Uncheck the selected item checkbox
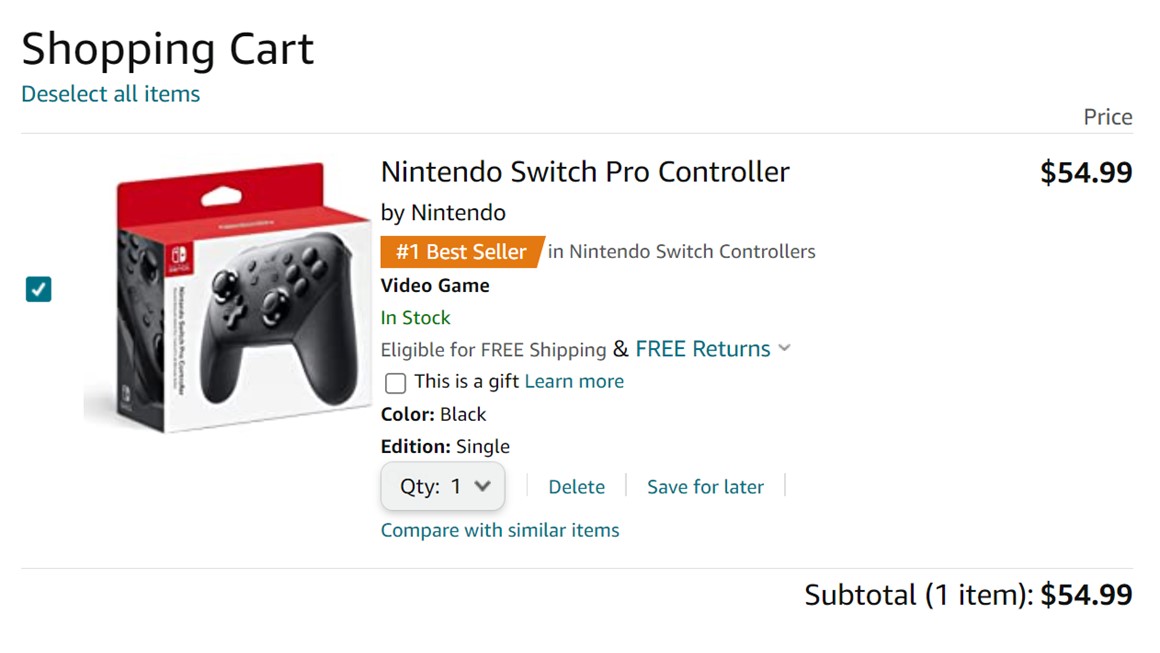 38,290
